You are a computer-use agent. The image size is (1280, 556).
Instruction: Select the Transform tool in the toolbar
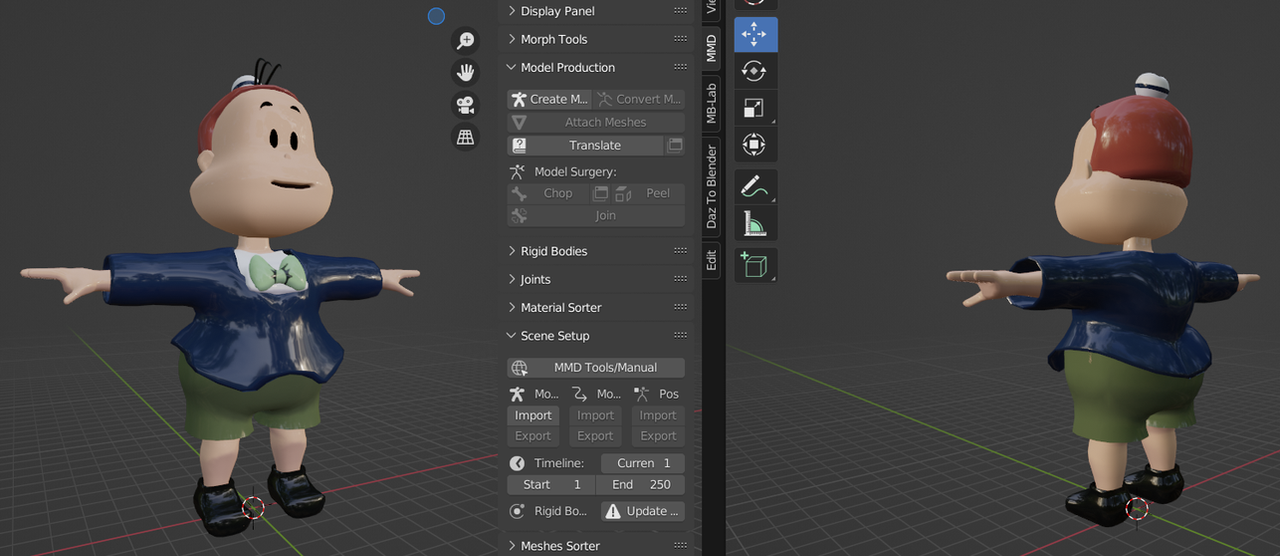coord(755,144)
